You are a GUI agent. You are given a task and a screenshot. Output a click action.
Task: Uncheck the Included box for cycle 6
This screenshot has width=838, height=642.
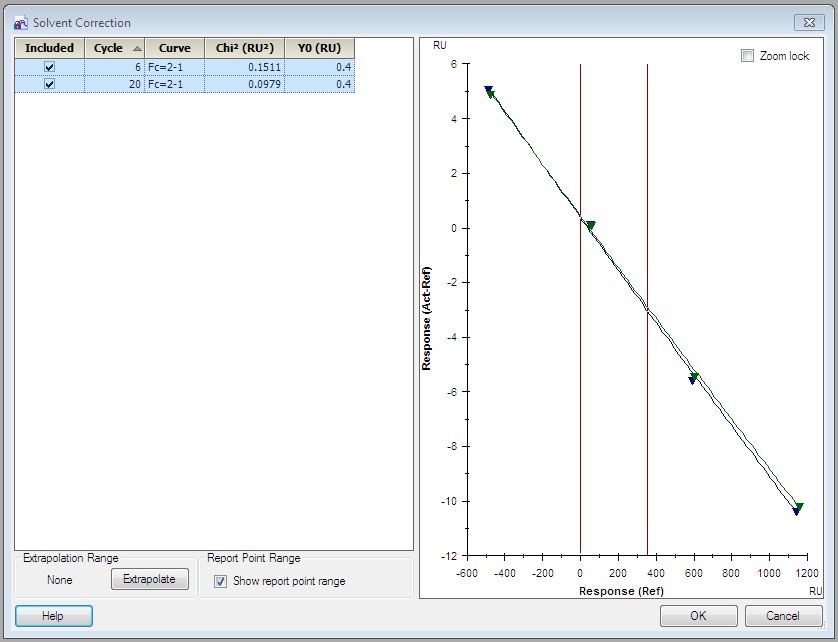[49, 67]
